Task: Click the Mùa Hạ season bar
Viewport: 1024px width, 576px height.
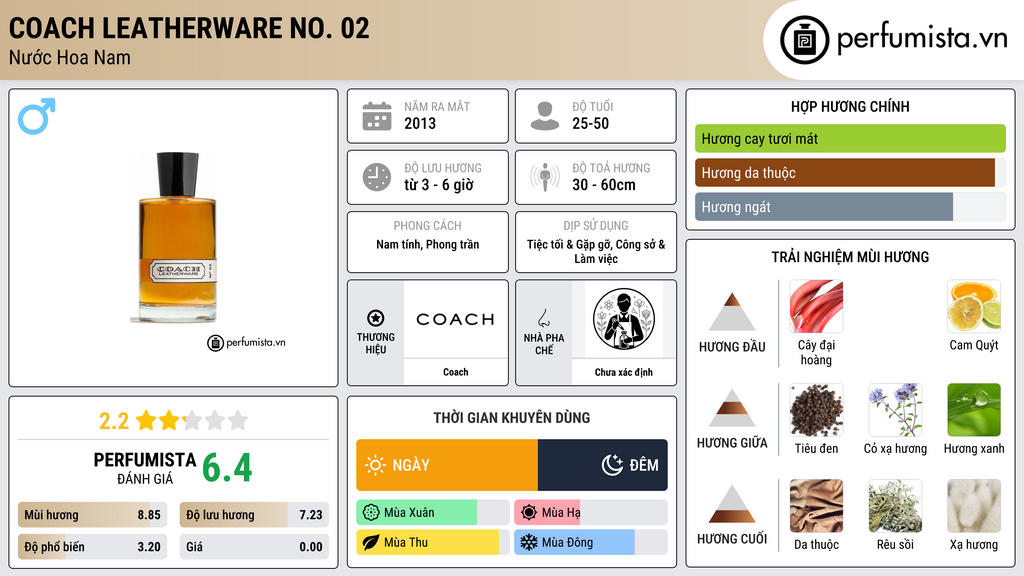Action: pyautogui.click(x=591, y=513)
